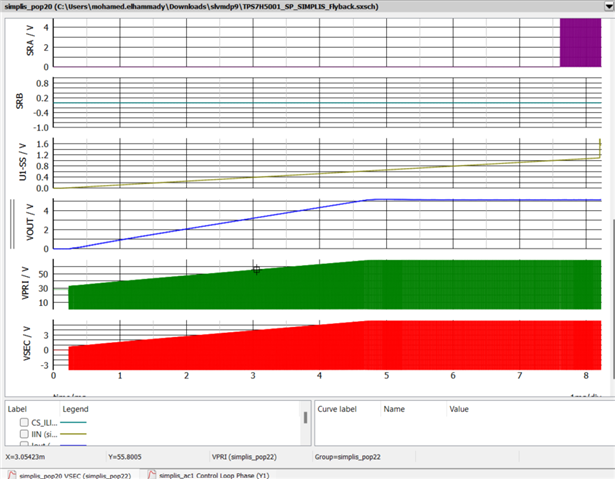This screenshot has width=615, height=479.
Task: Open the window title dropdown arrow
Action: click(x=609, y=6)
